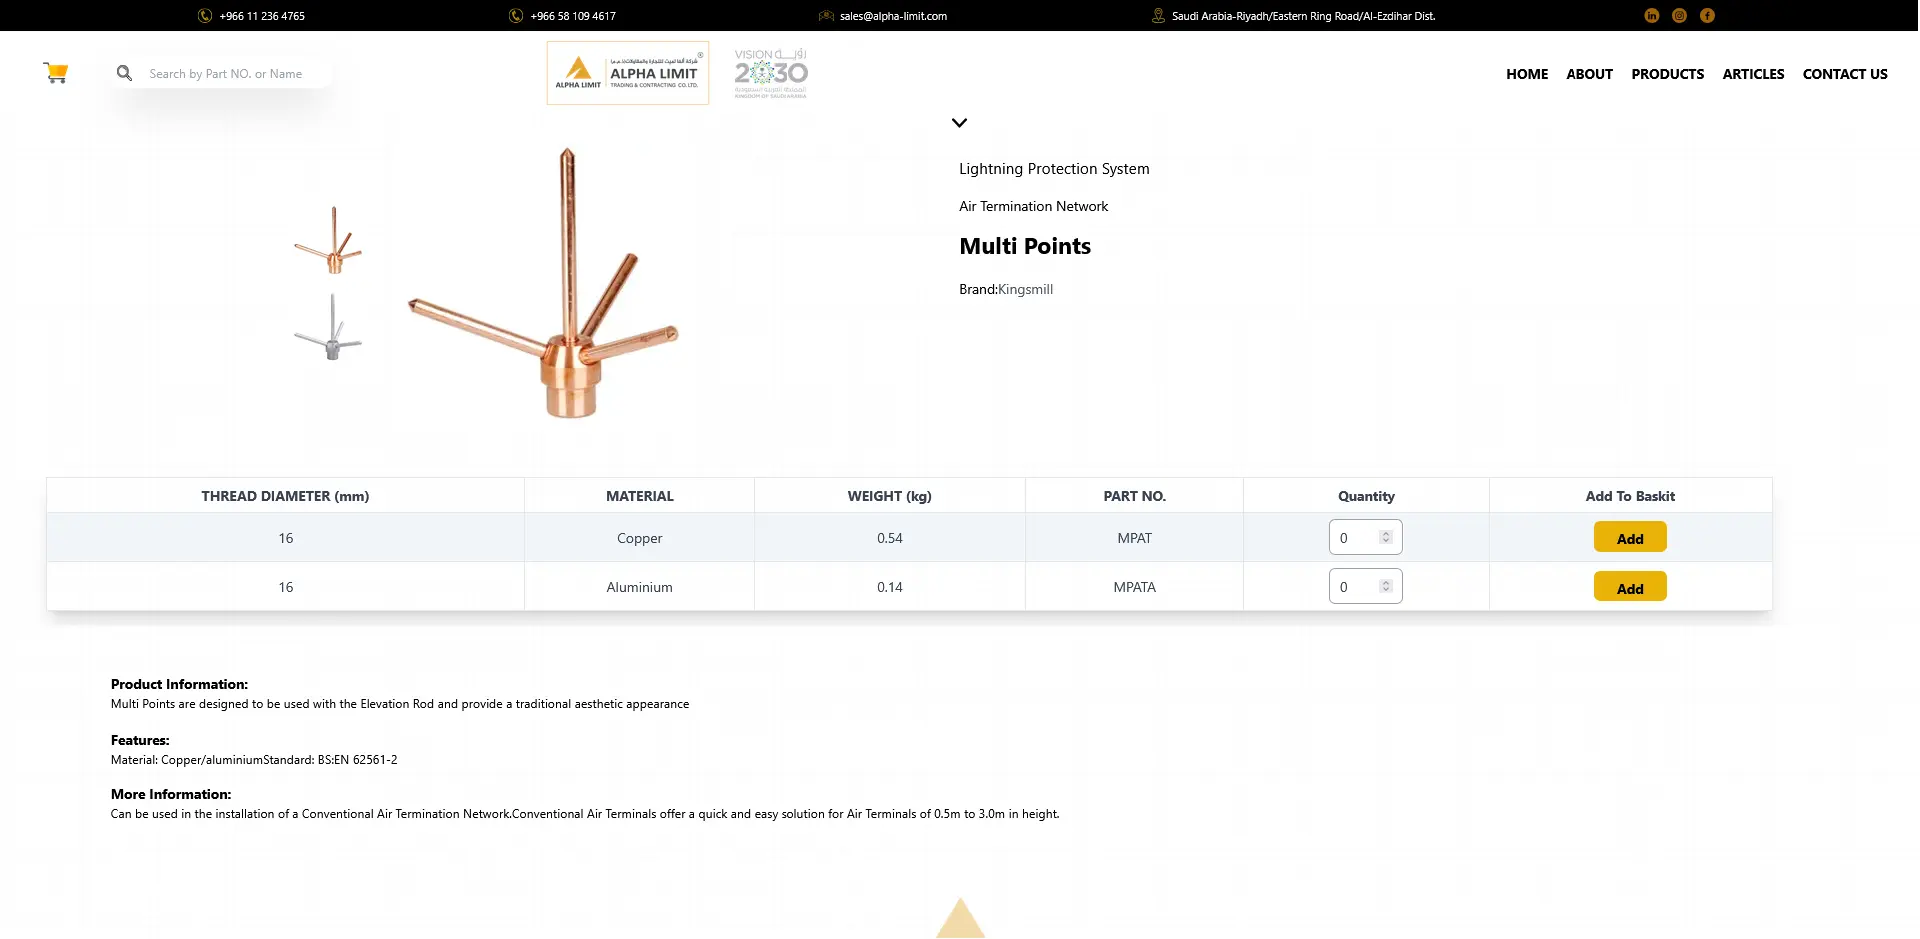Click the Features heading

pyautogui.click(x=140, y=740)
